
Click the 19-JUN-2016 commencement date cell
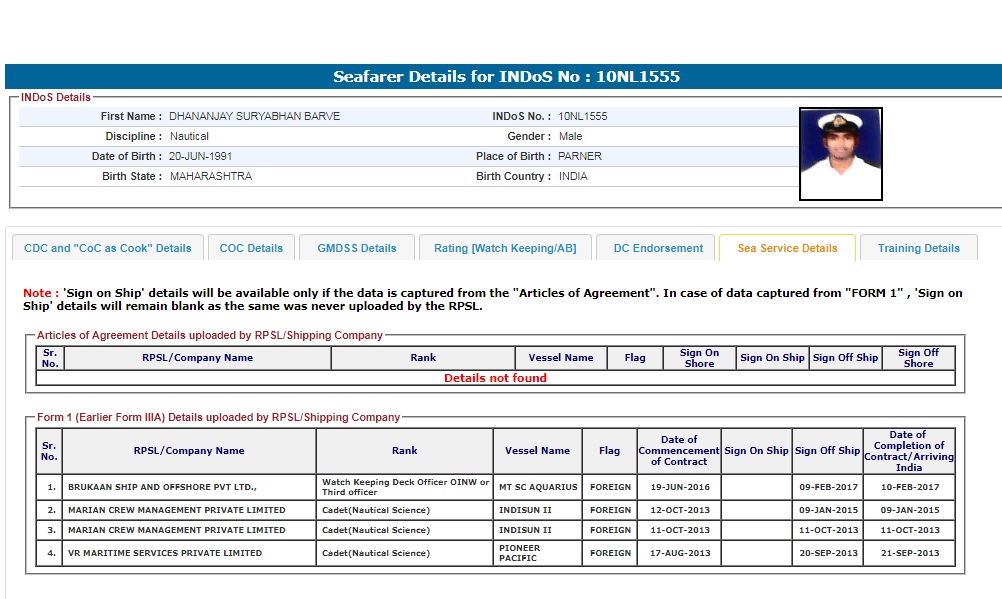679,487
